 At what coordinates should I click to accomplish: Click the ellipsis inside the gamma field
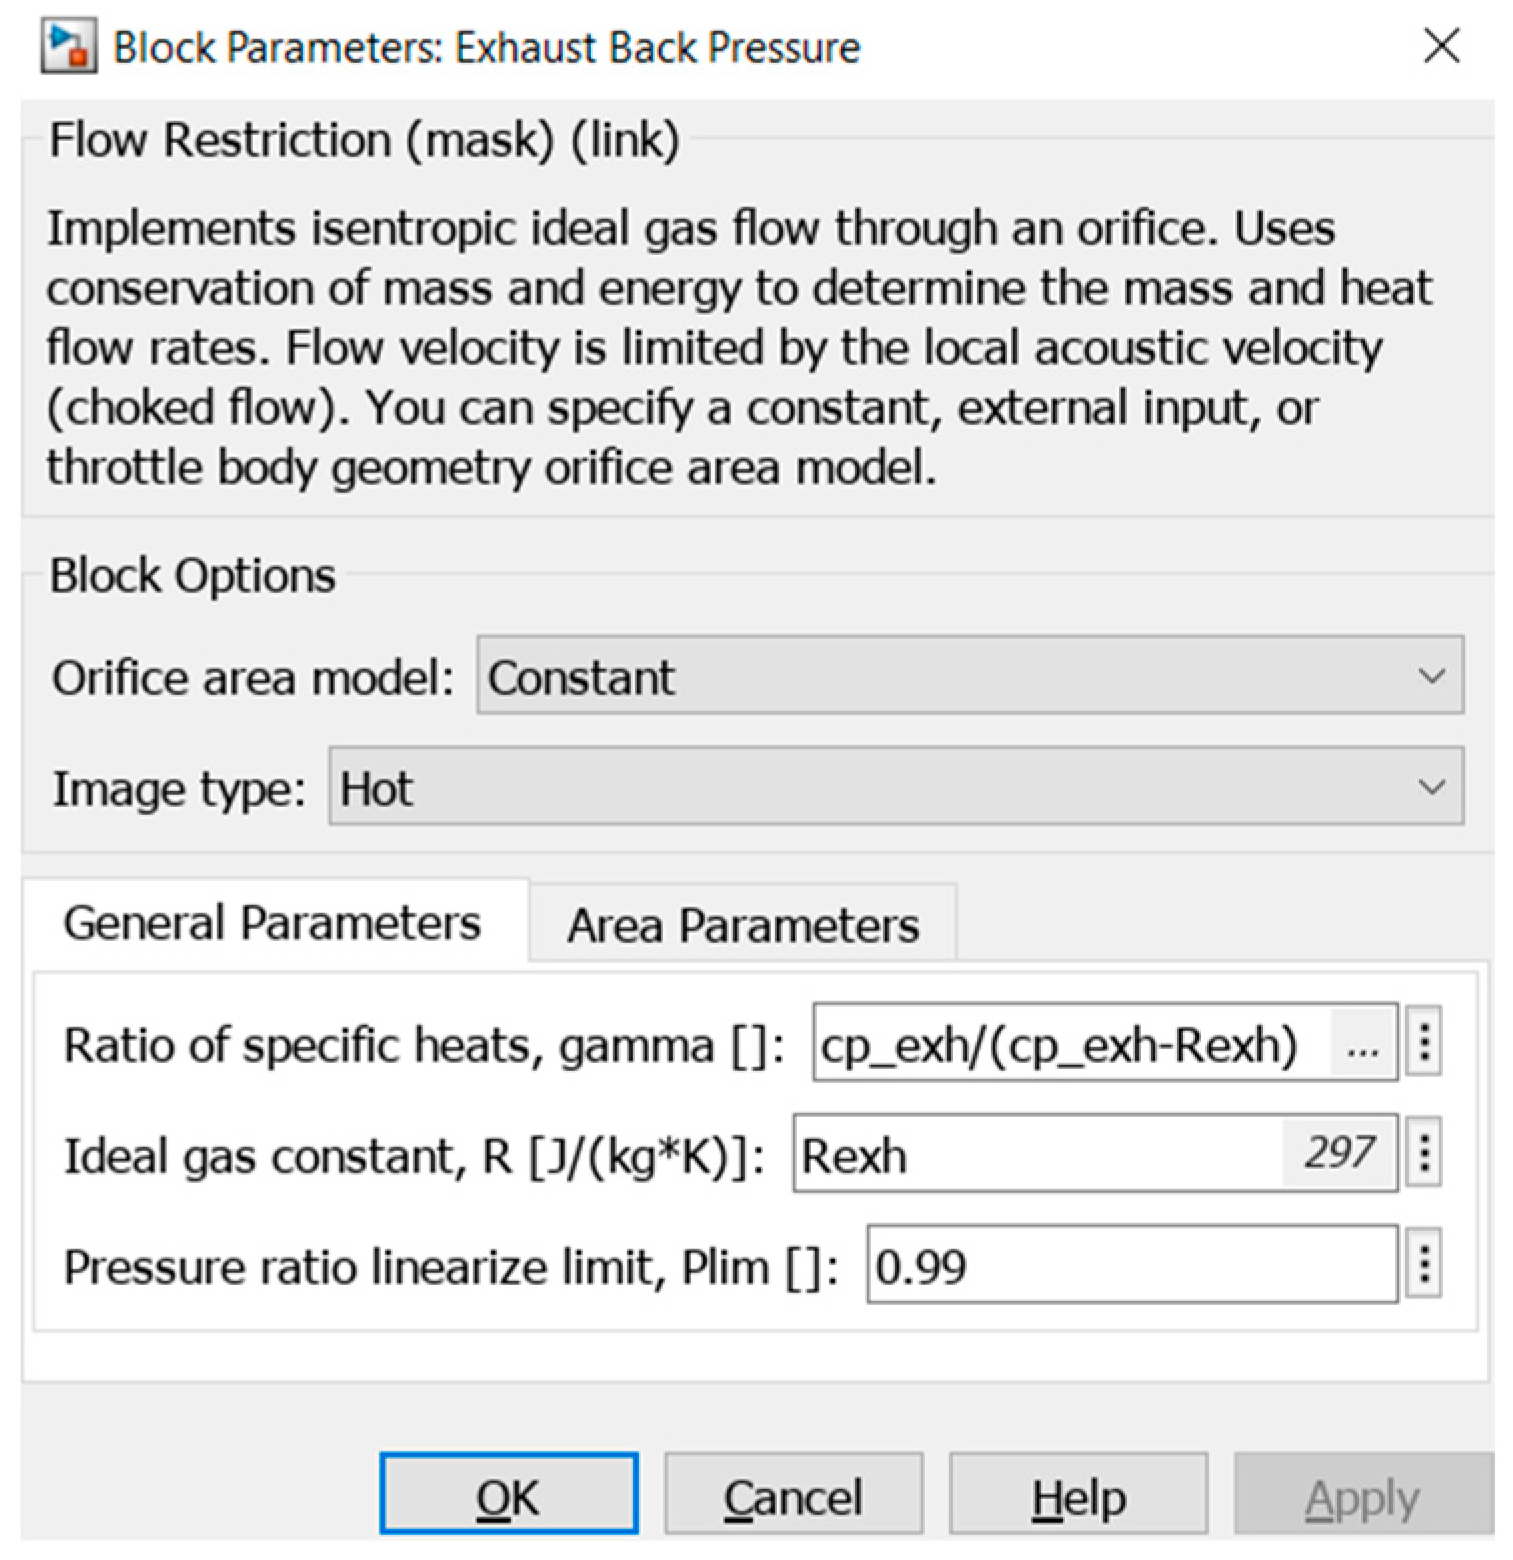tap(1362, 1046)
